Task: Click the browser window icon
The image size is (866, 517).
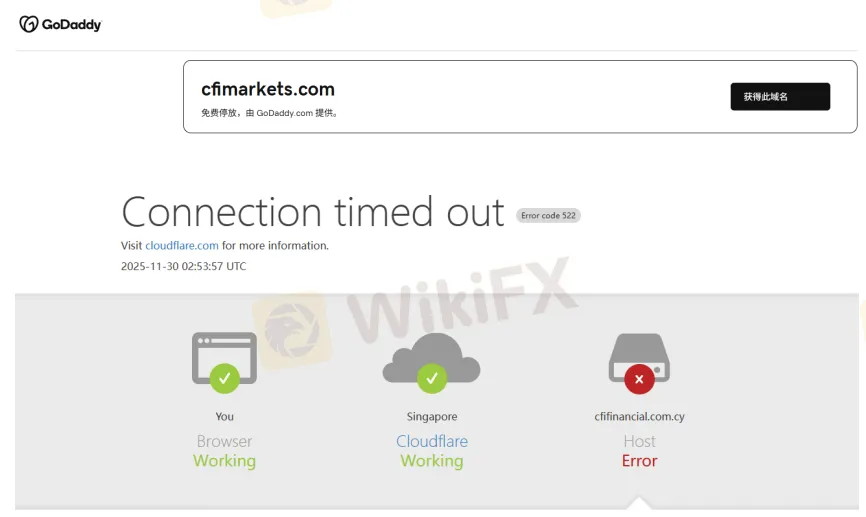Action: [224, 358]
